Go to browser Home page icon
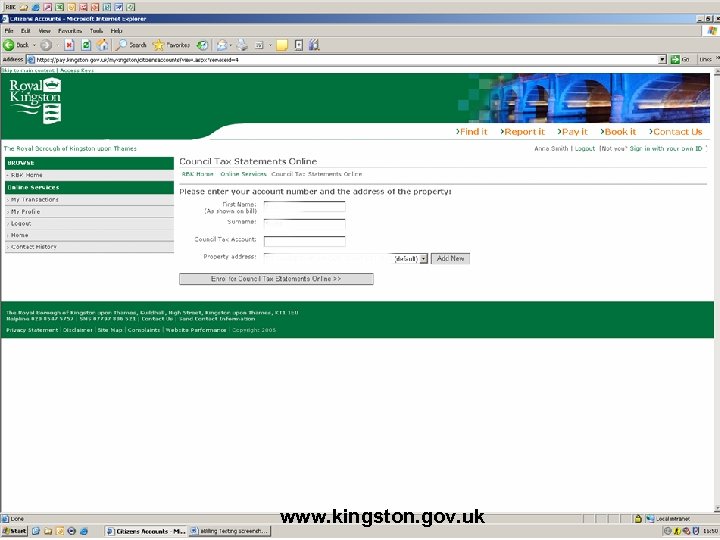The width and height of the screenshot is (720, 540). [102, 45]
